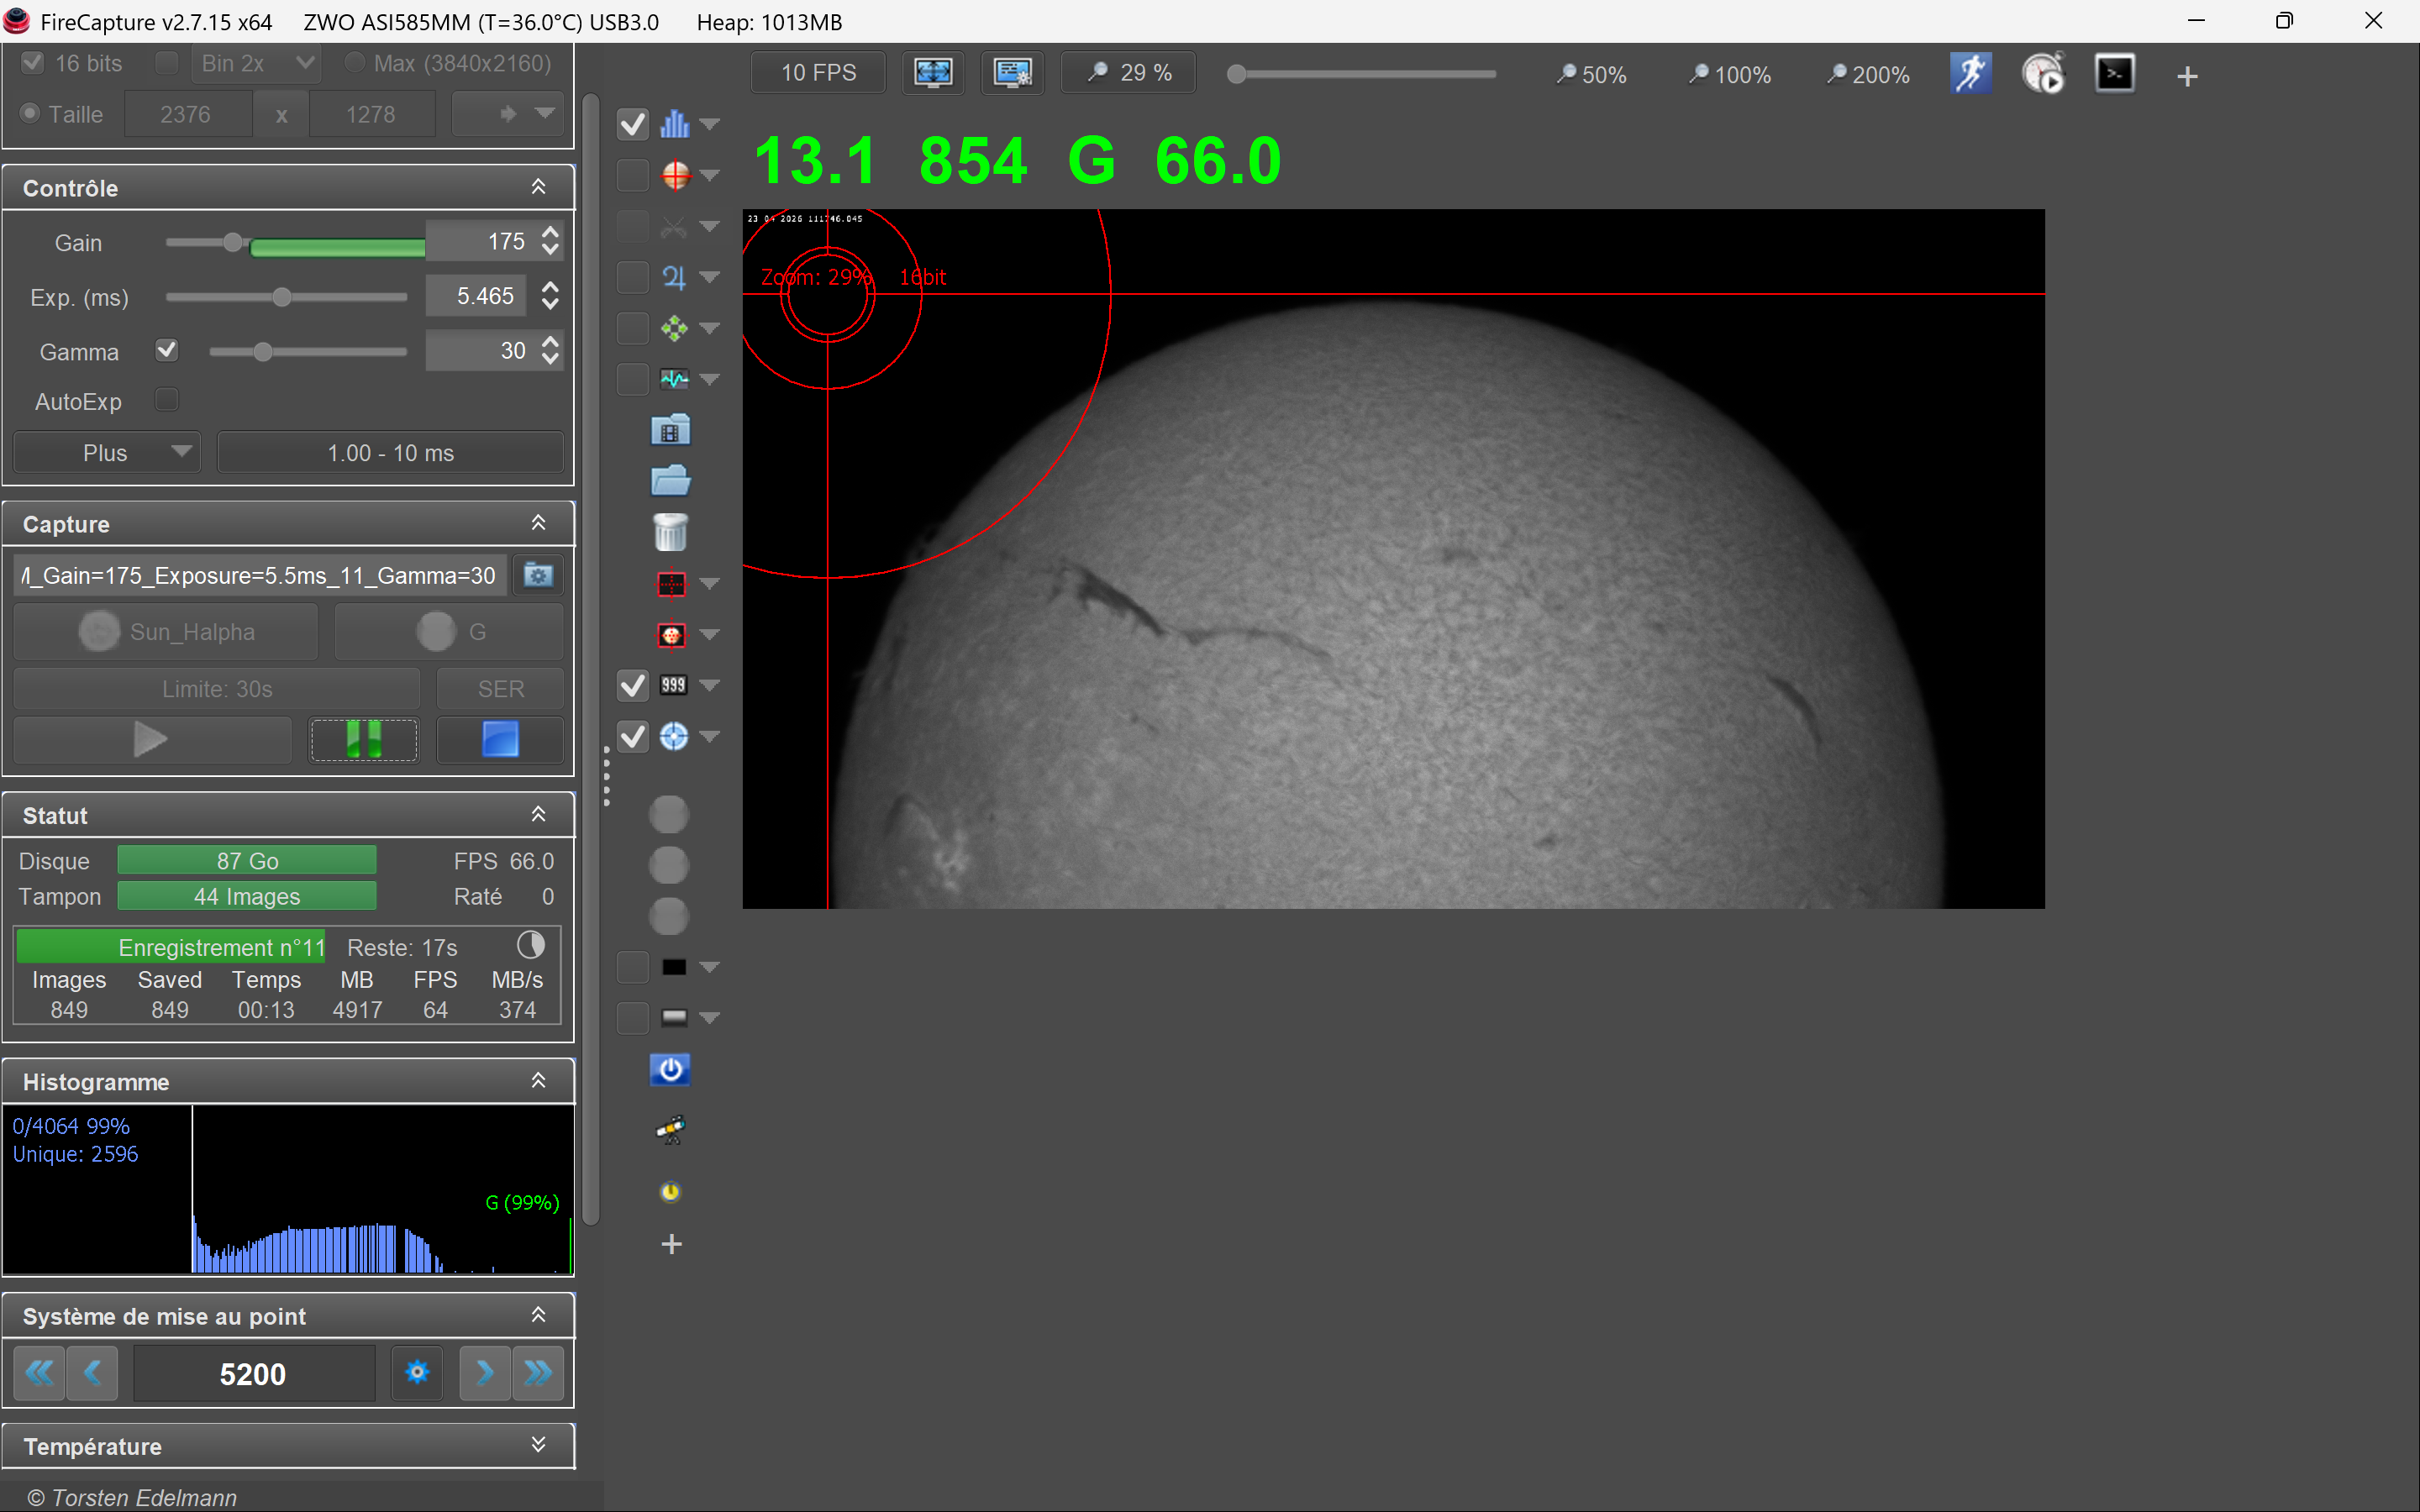Open the console terminal icon

pyautogui.click(x=2115, y=73)
